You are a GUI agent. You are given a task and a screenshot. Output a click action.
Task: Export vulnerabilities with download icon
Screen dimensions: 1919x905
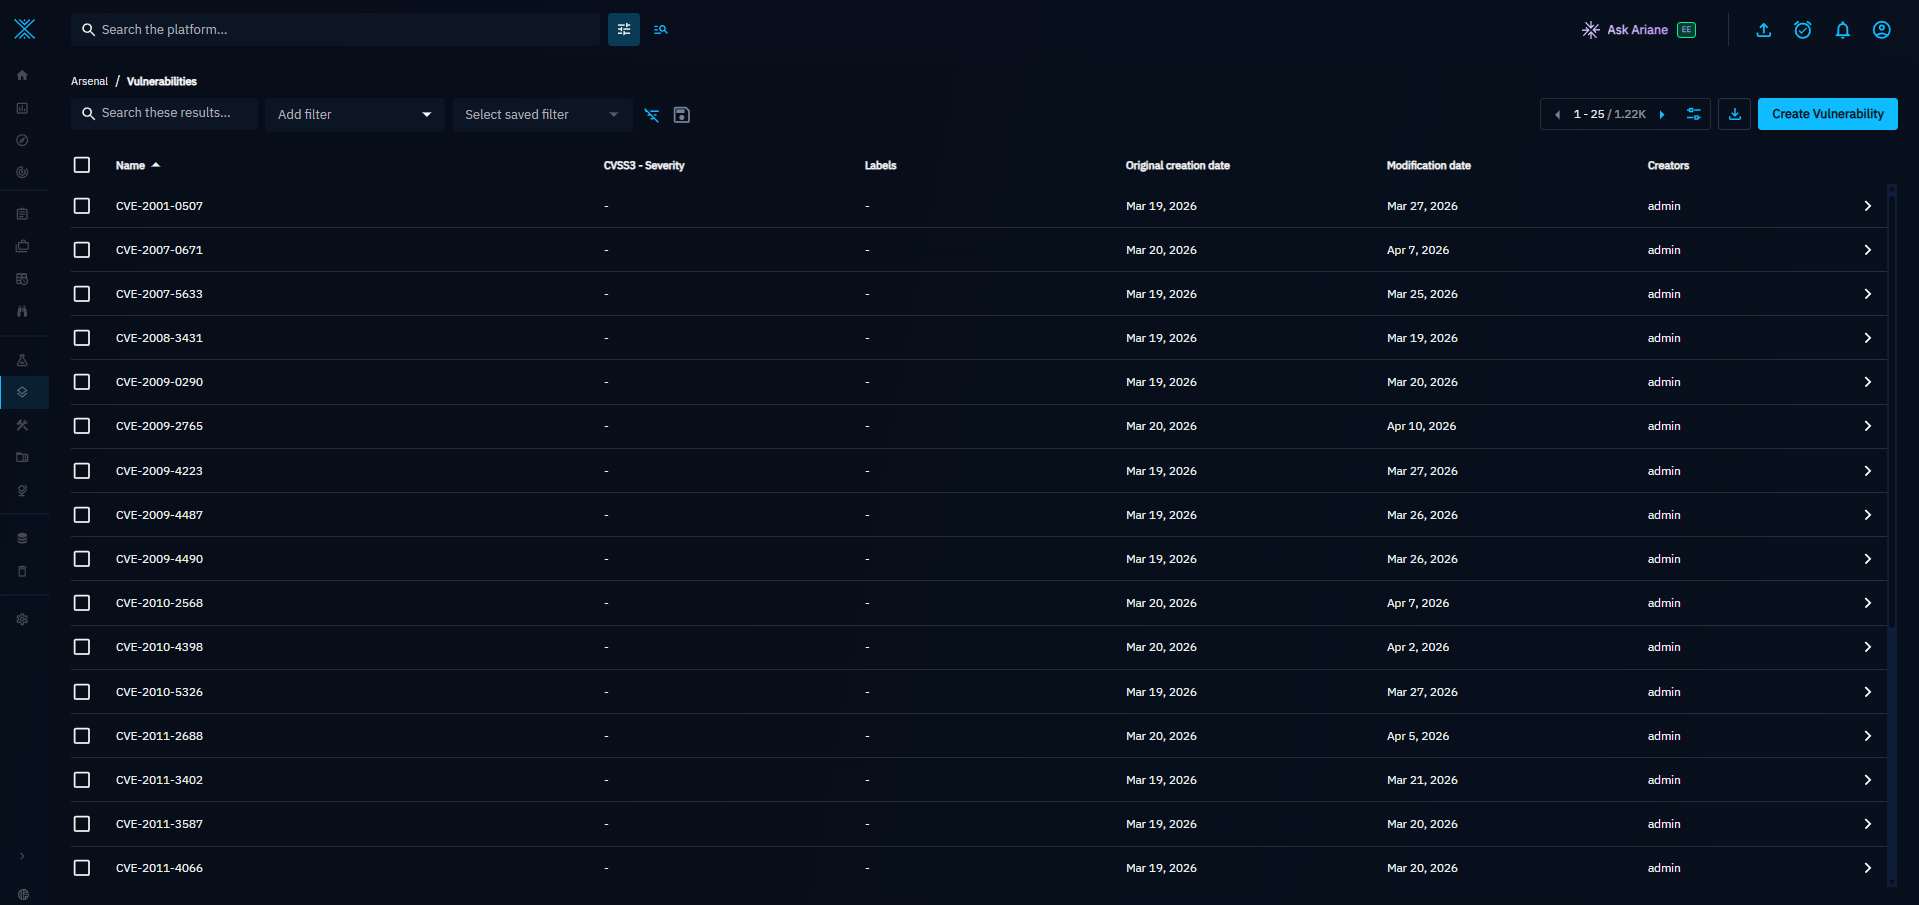(1735, 114)
